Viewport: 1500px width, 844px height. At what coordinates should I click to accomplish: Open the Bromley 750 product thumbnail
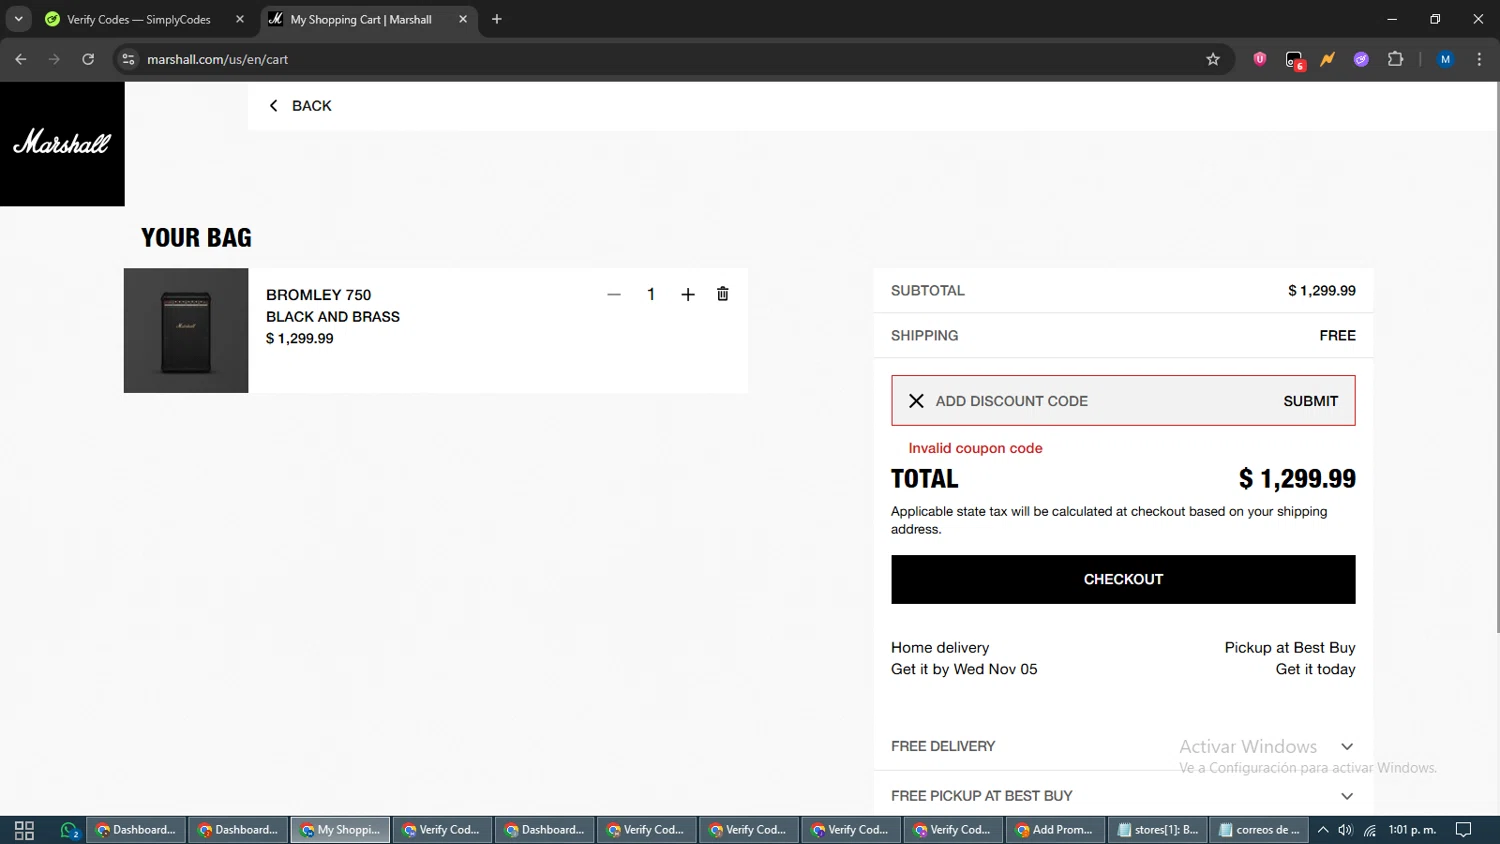[186, 330]
